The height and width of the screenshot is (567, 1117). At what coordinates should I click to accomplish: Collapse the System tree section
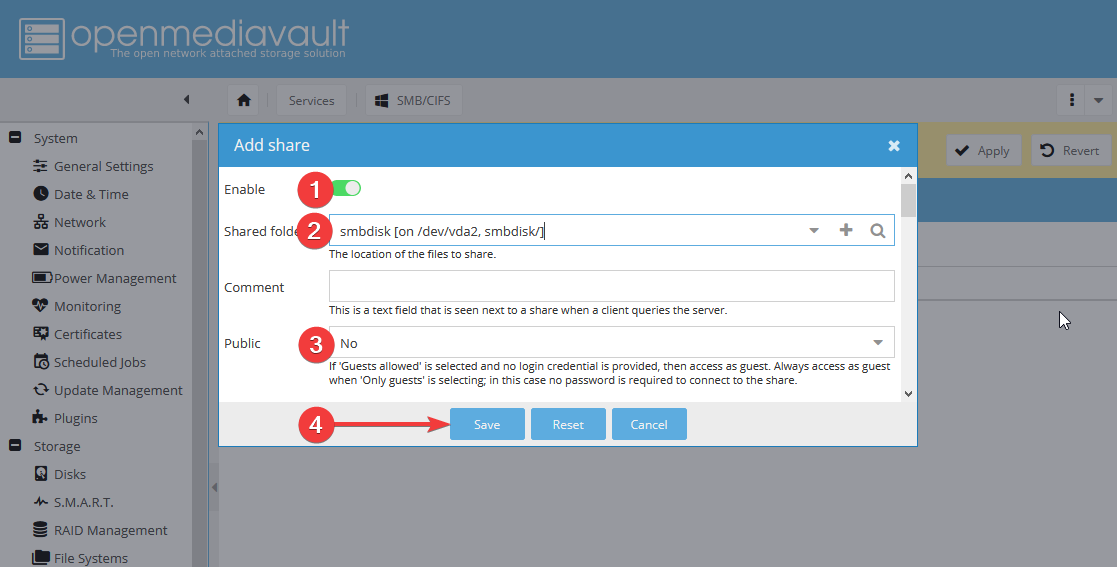pyautogui.click(x=15, y=138)
